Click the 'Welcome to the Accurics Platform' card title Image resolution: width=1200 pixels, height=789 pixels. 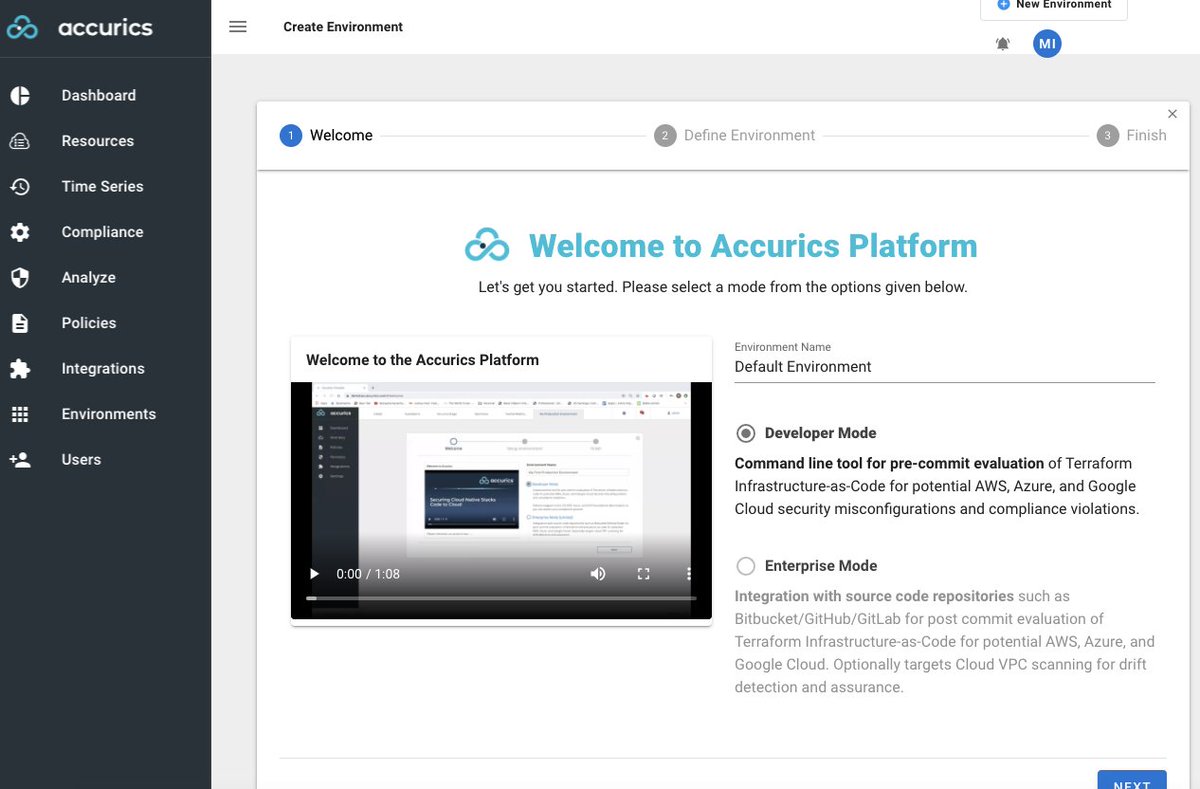tap(422, 360)
